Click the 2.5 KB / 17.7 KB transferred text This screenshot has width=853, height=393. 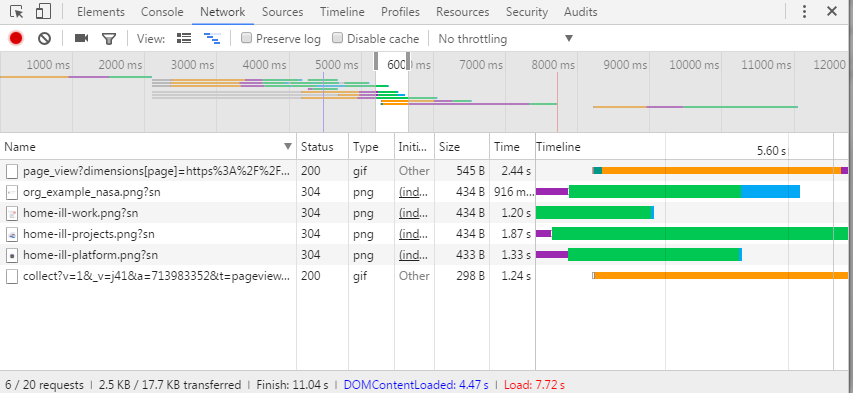click(170, 385)
